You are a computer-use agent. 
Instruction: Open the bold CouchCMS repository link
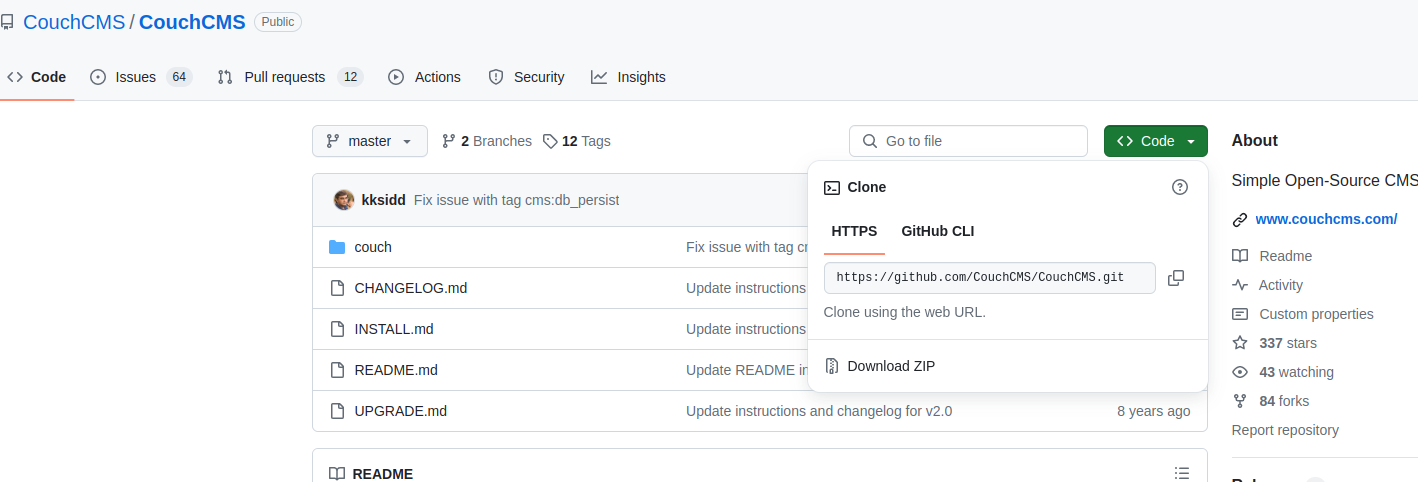coord(192,22)
